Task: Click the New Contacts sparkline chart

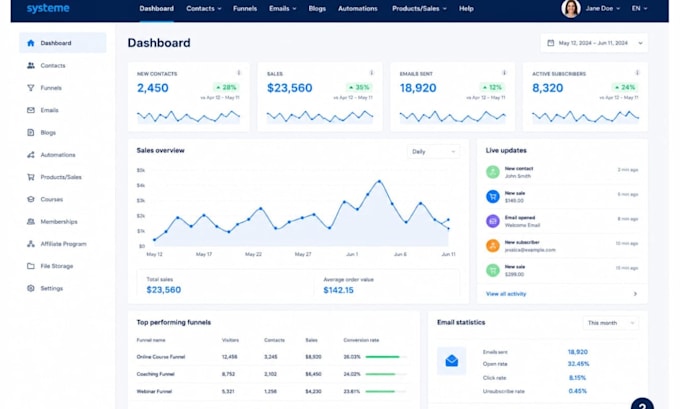Action: (188, 117)
